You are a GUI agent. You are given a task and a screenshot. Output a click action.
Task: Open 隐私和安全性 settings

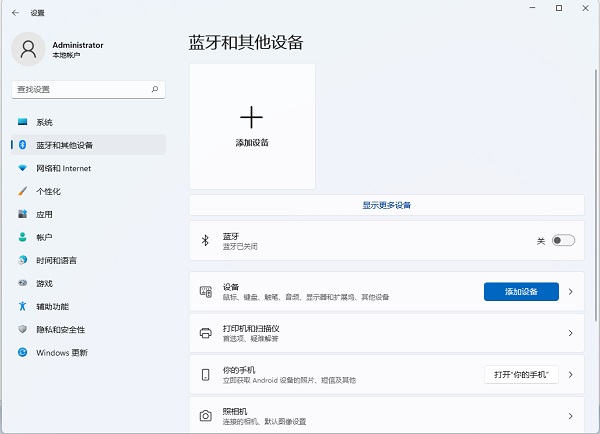(88, 329)
